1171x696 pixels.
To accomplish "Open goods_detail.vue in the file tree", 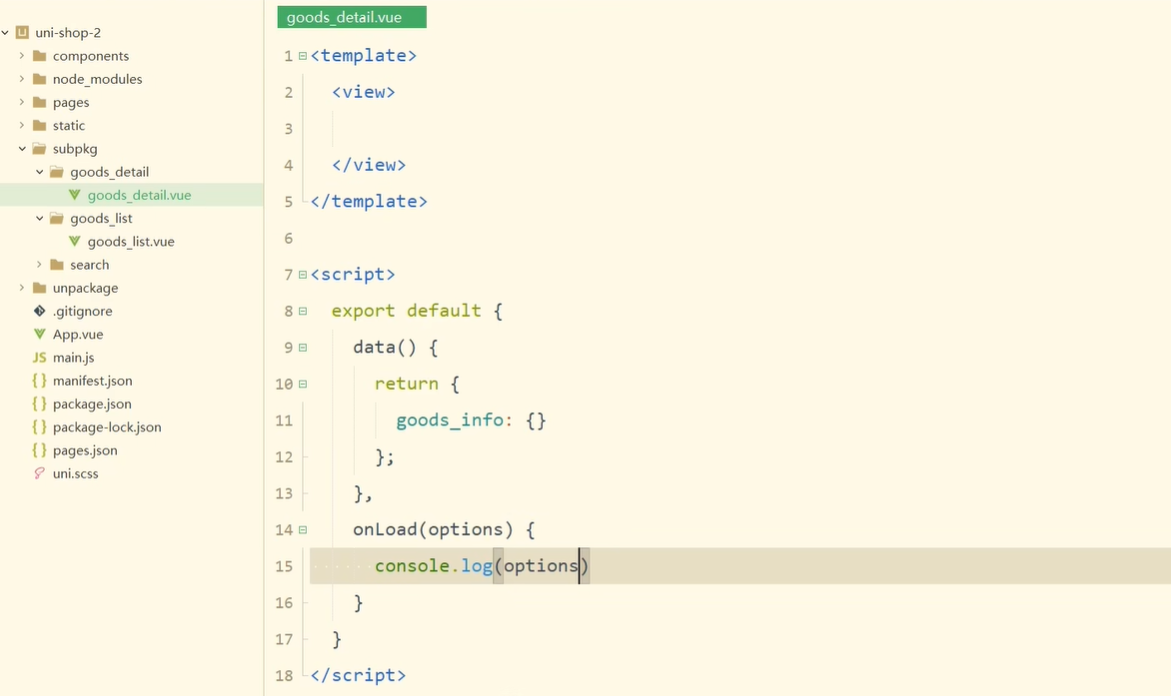I will [x=140, y=195].
